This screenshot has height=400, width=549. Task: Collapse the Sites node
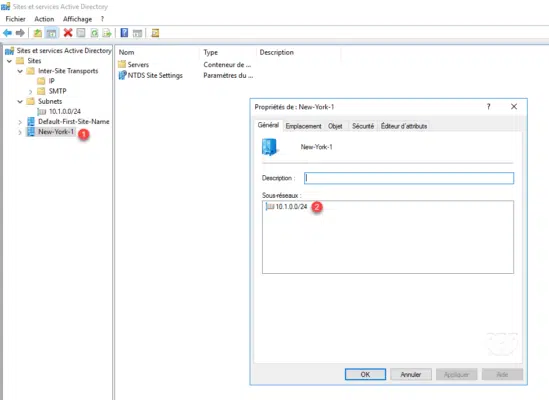coord(9,61)
